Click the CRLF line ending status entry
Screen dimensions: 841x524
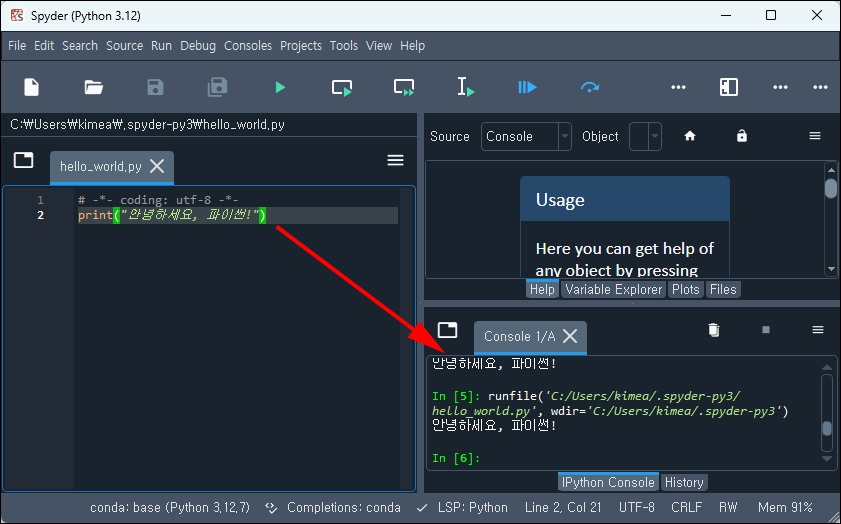click(687, 507)
